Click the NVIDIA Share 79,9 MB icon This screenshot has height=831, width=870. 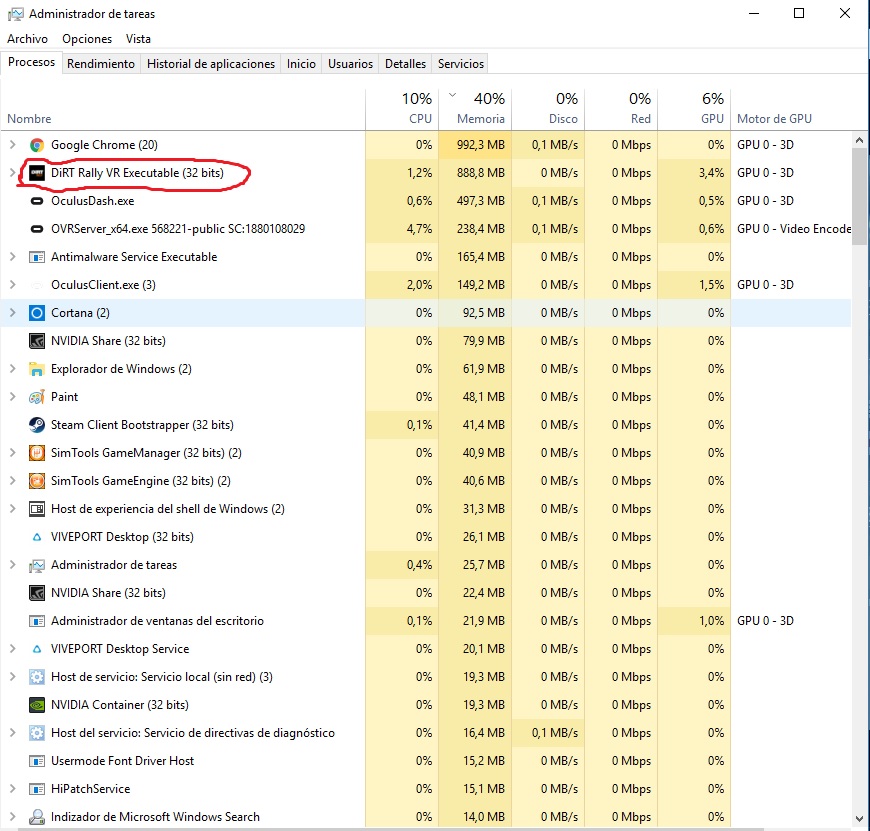coord(37,341)
